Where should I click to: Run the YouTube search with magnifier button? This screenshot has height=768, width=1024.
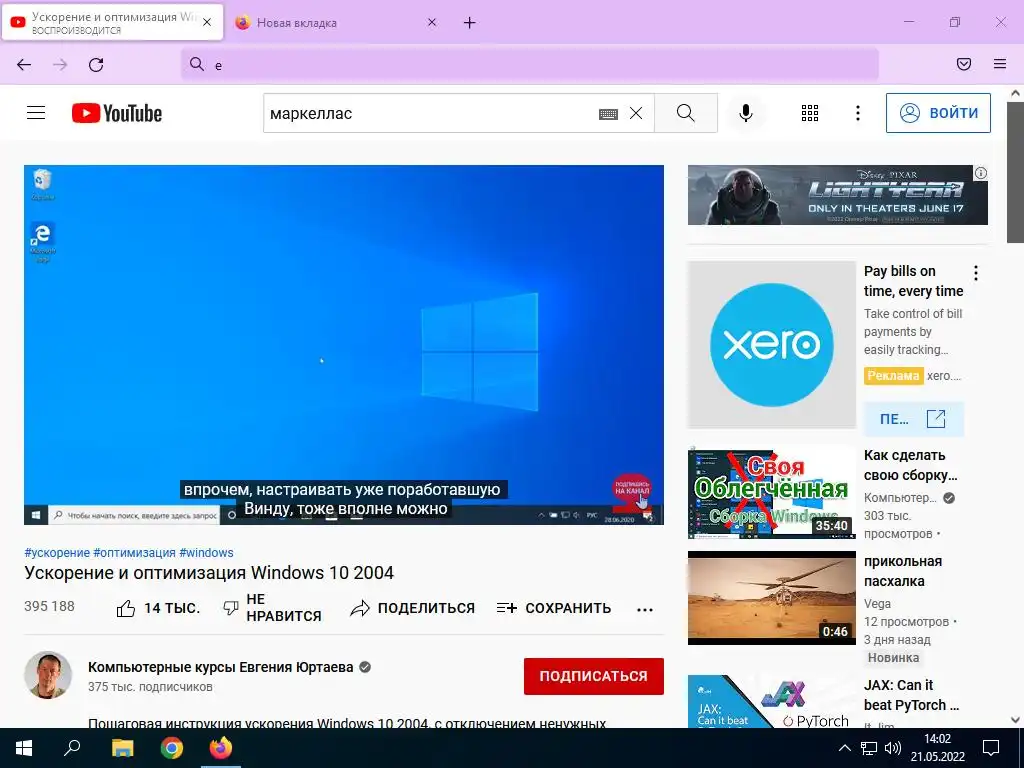click(x=686, y=113)
